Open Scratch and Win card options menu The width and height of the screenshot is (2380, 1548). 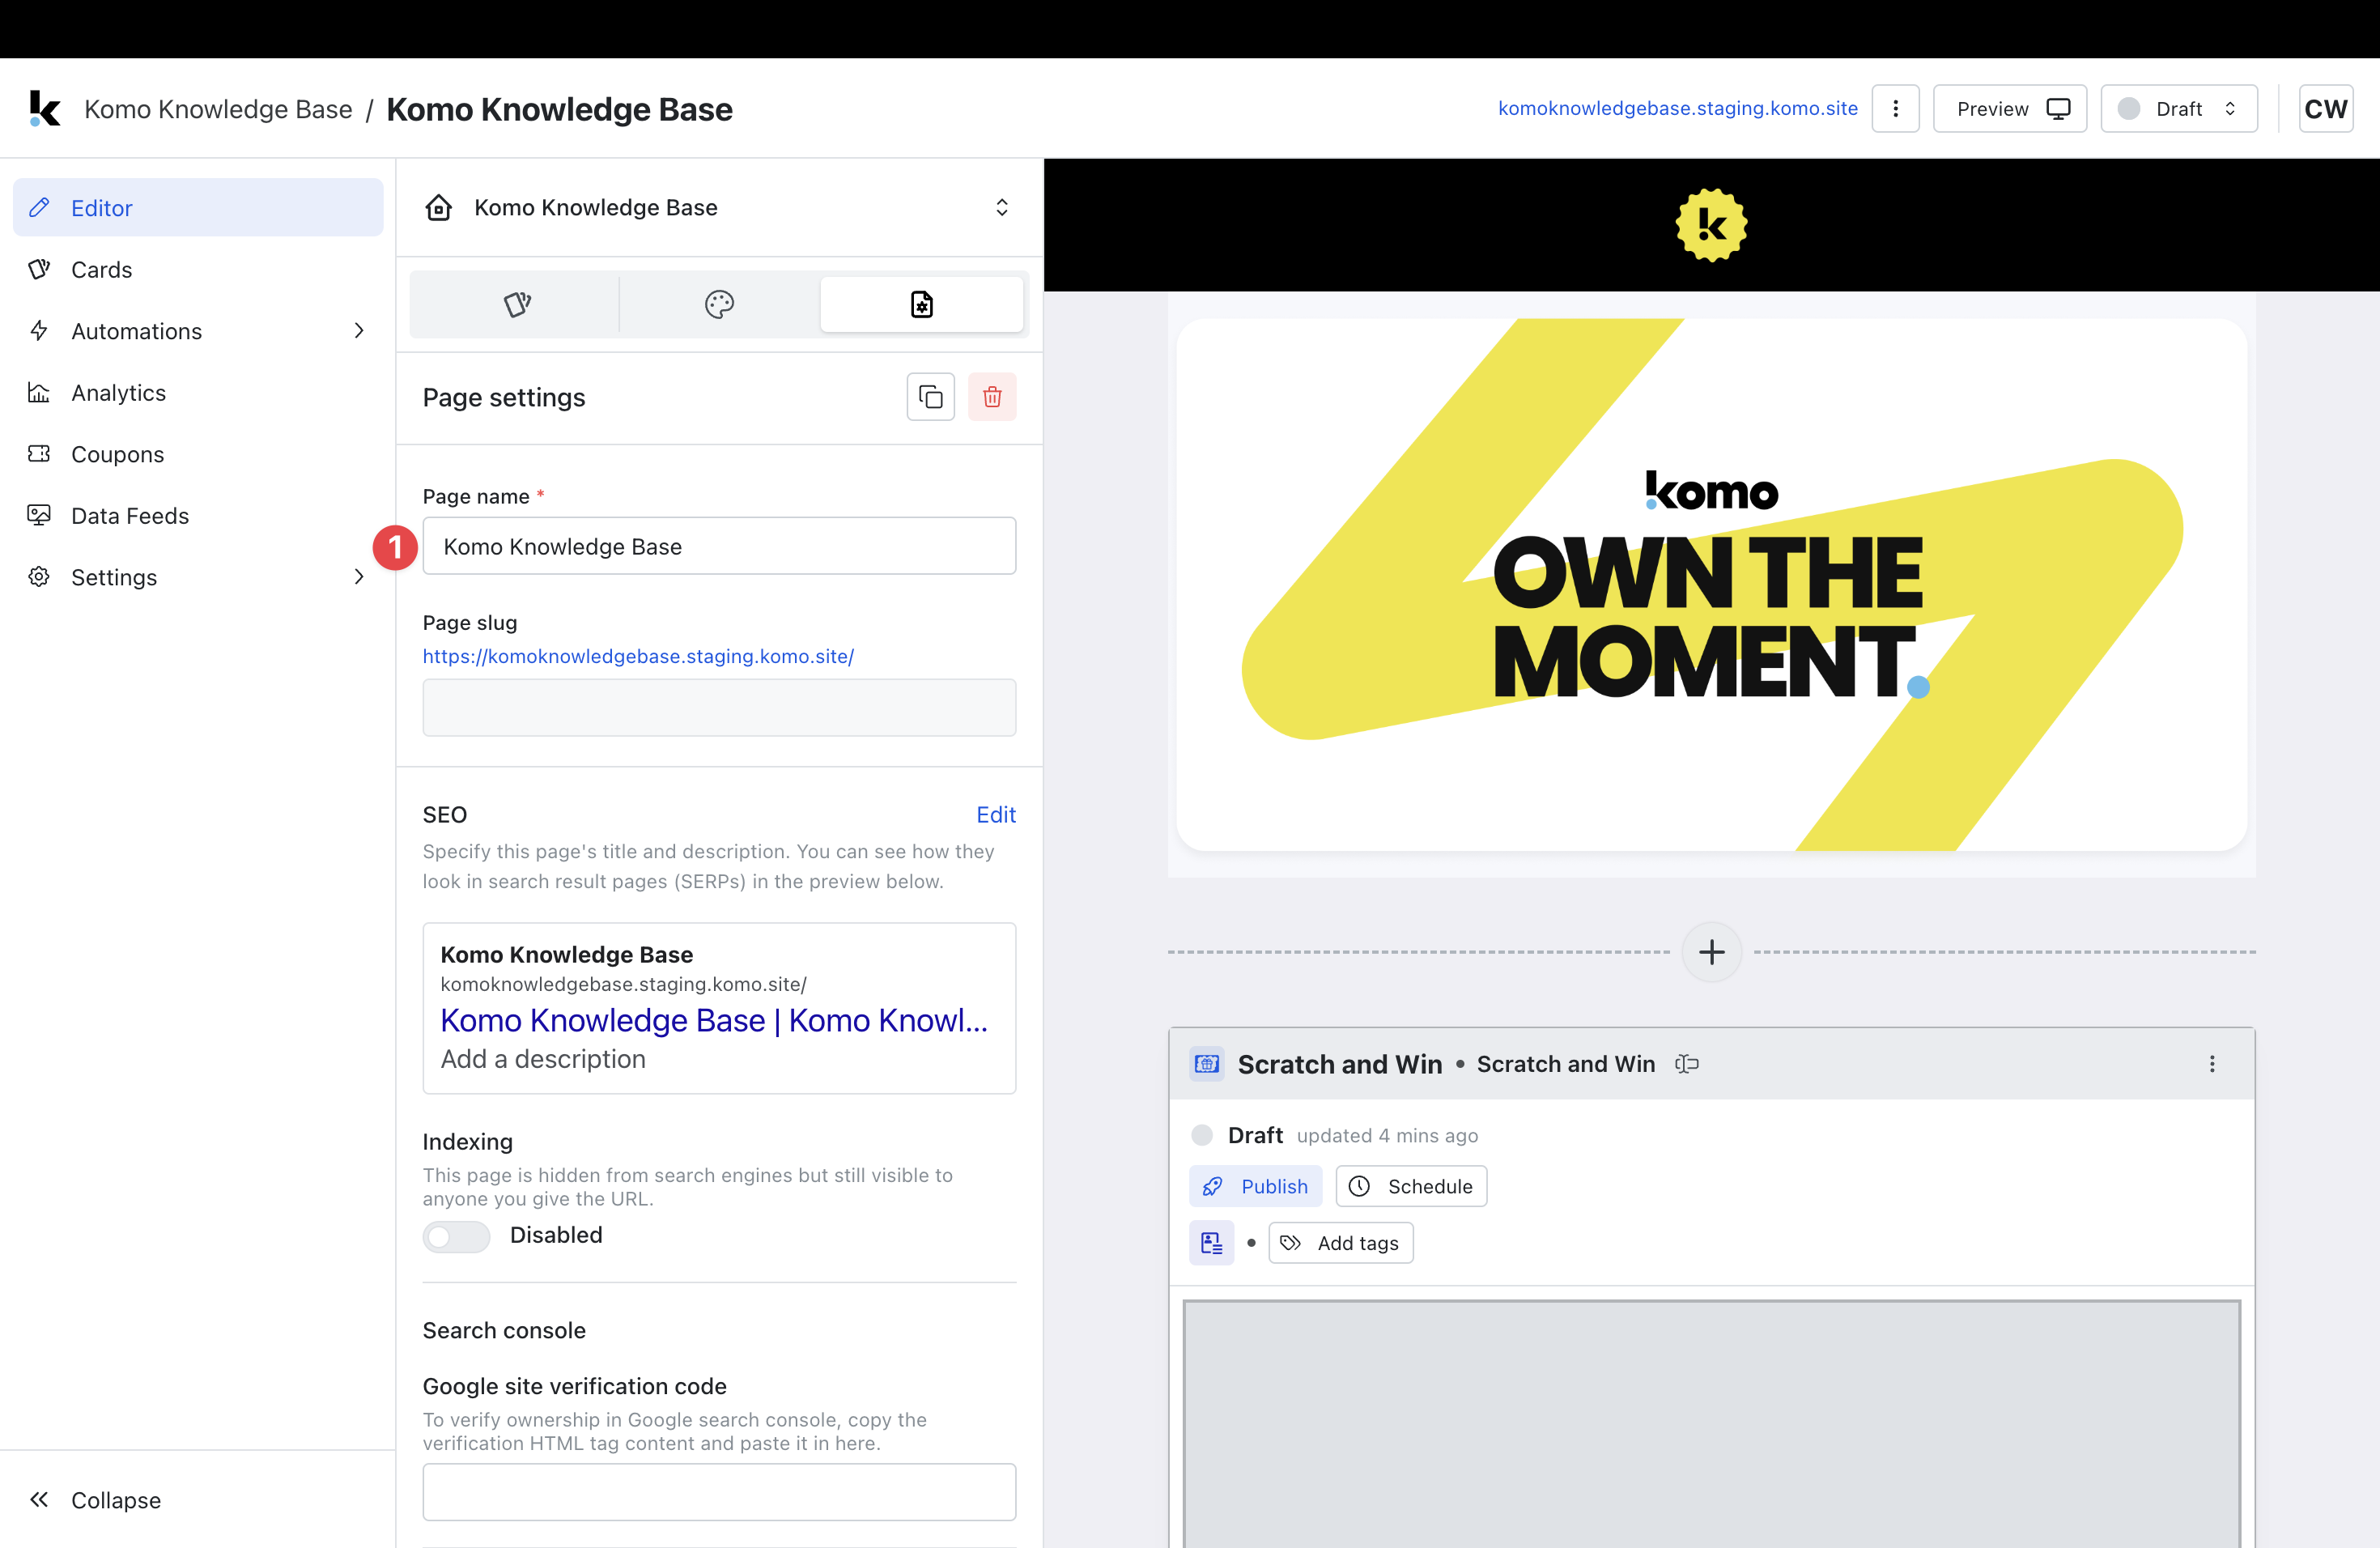click(2212, 1064)
